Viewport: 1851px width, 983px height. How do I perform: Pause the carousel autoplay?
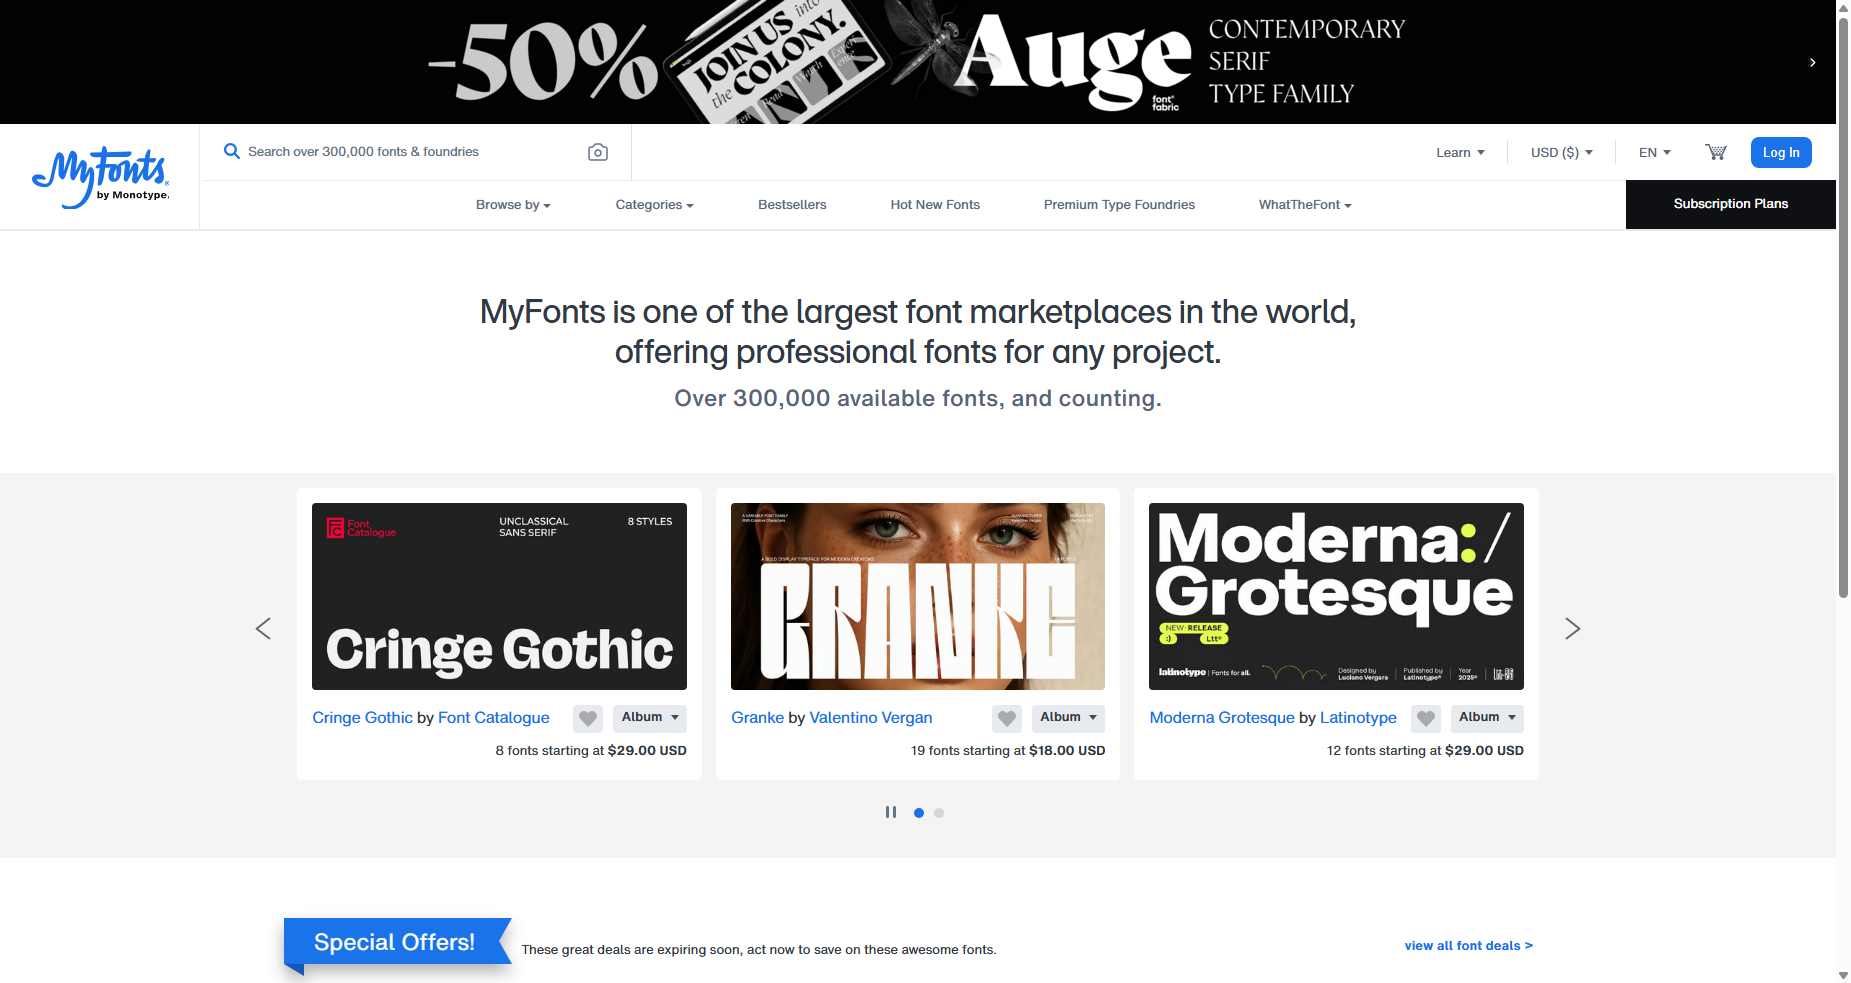tap(890, 812)
